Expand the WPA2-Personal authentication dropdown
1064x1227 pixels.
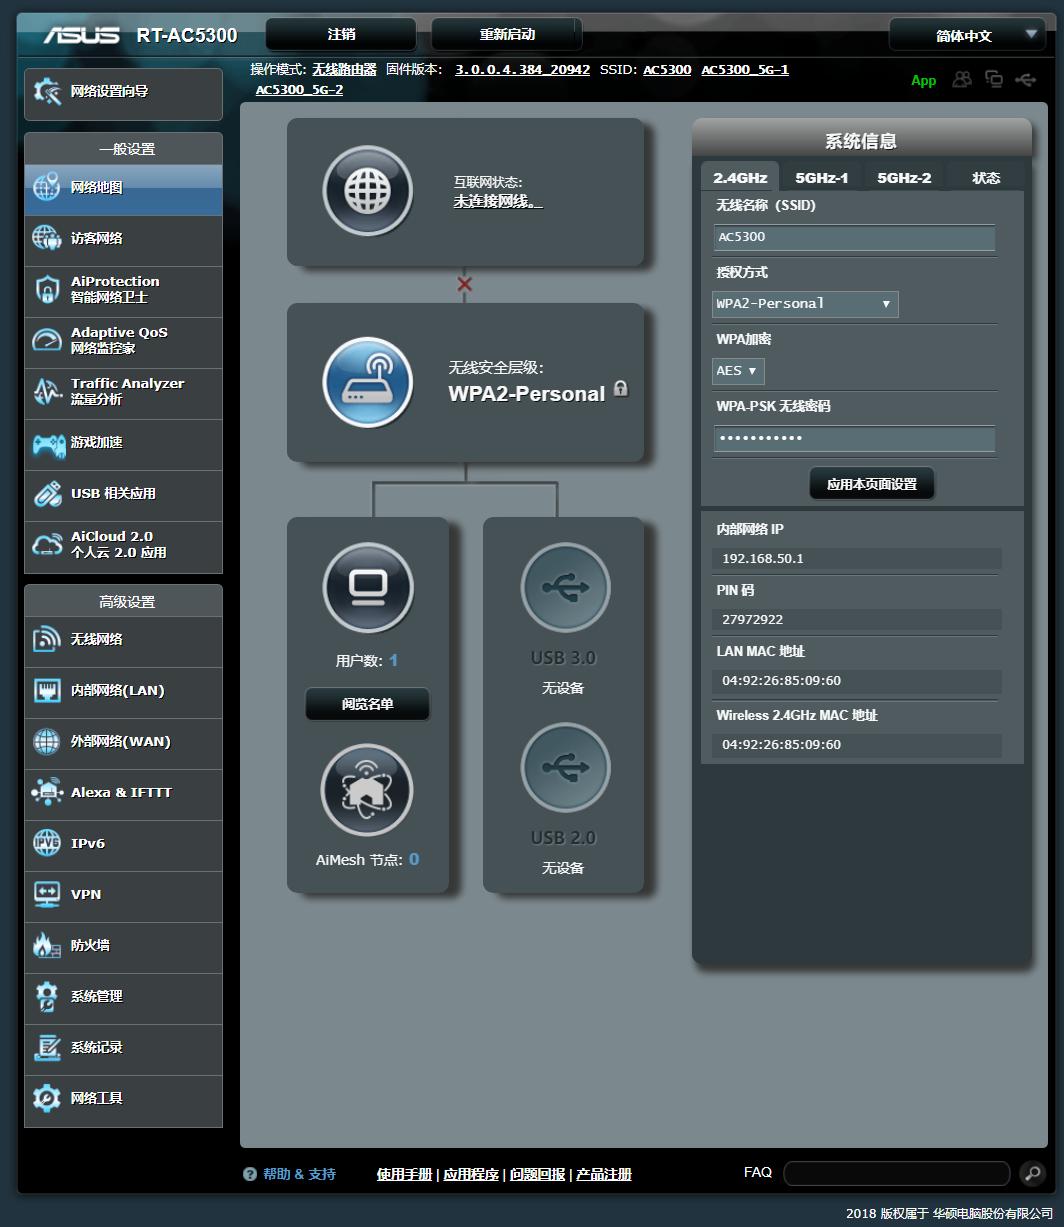(805, 304)
